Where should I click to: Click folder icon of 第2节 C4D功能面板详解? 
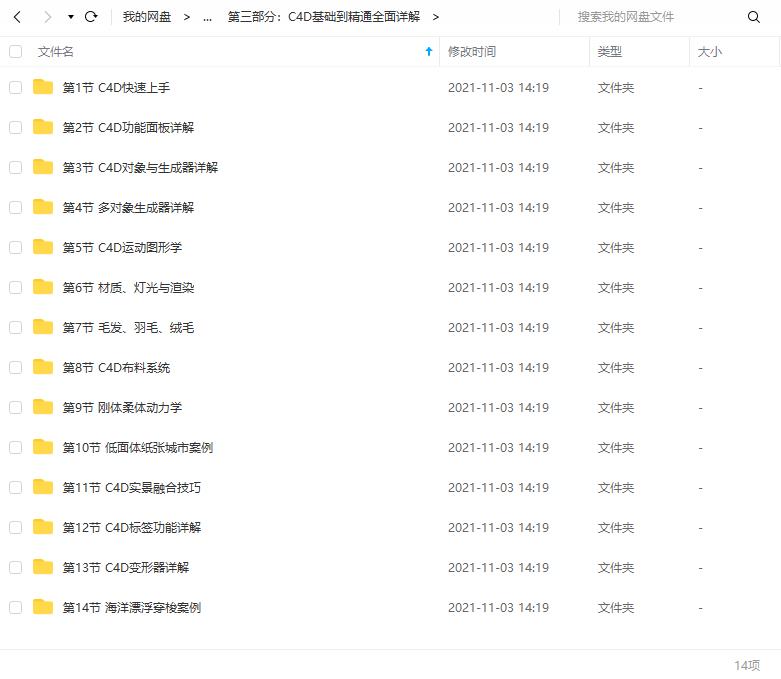pos(43,127)
